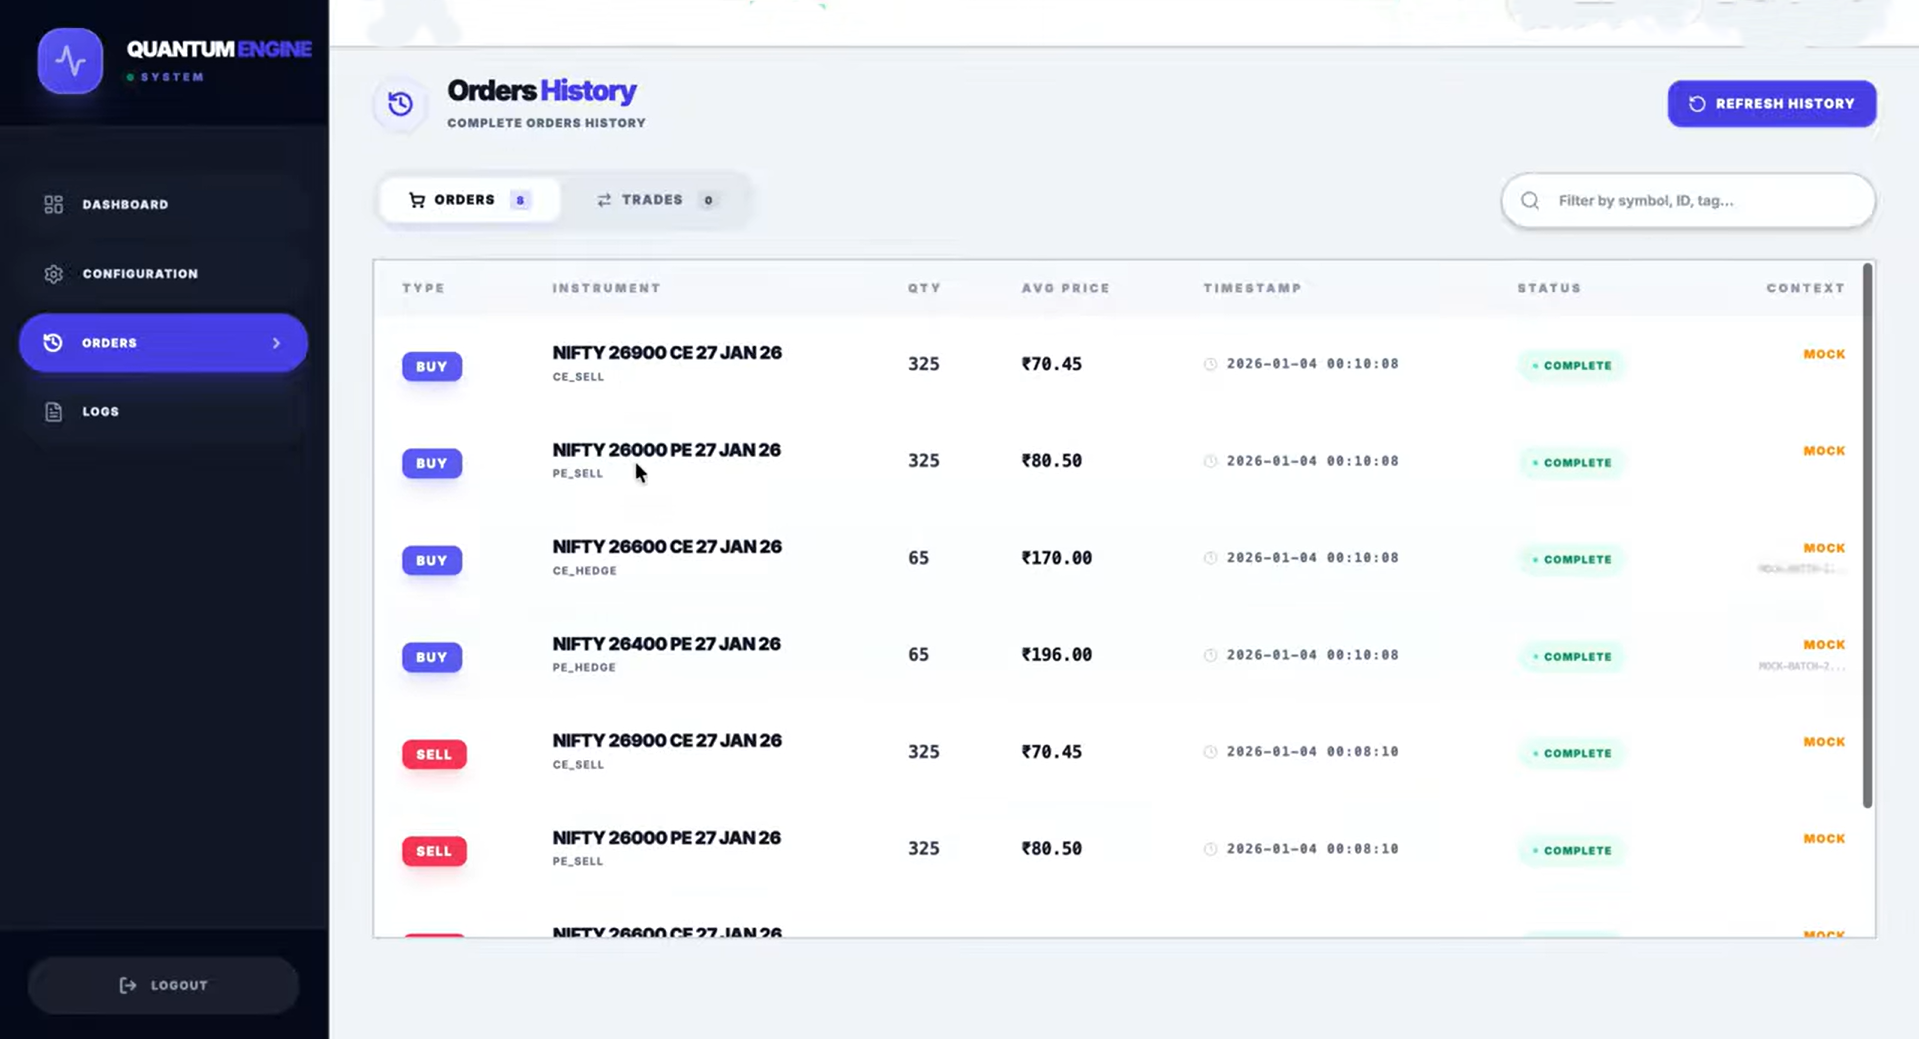Click the Quantum Engine logo icon

click(x=69, y=60)
